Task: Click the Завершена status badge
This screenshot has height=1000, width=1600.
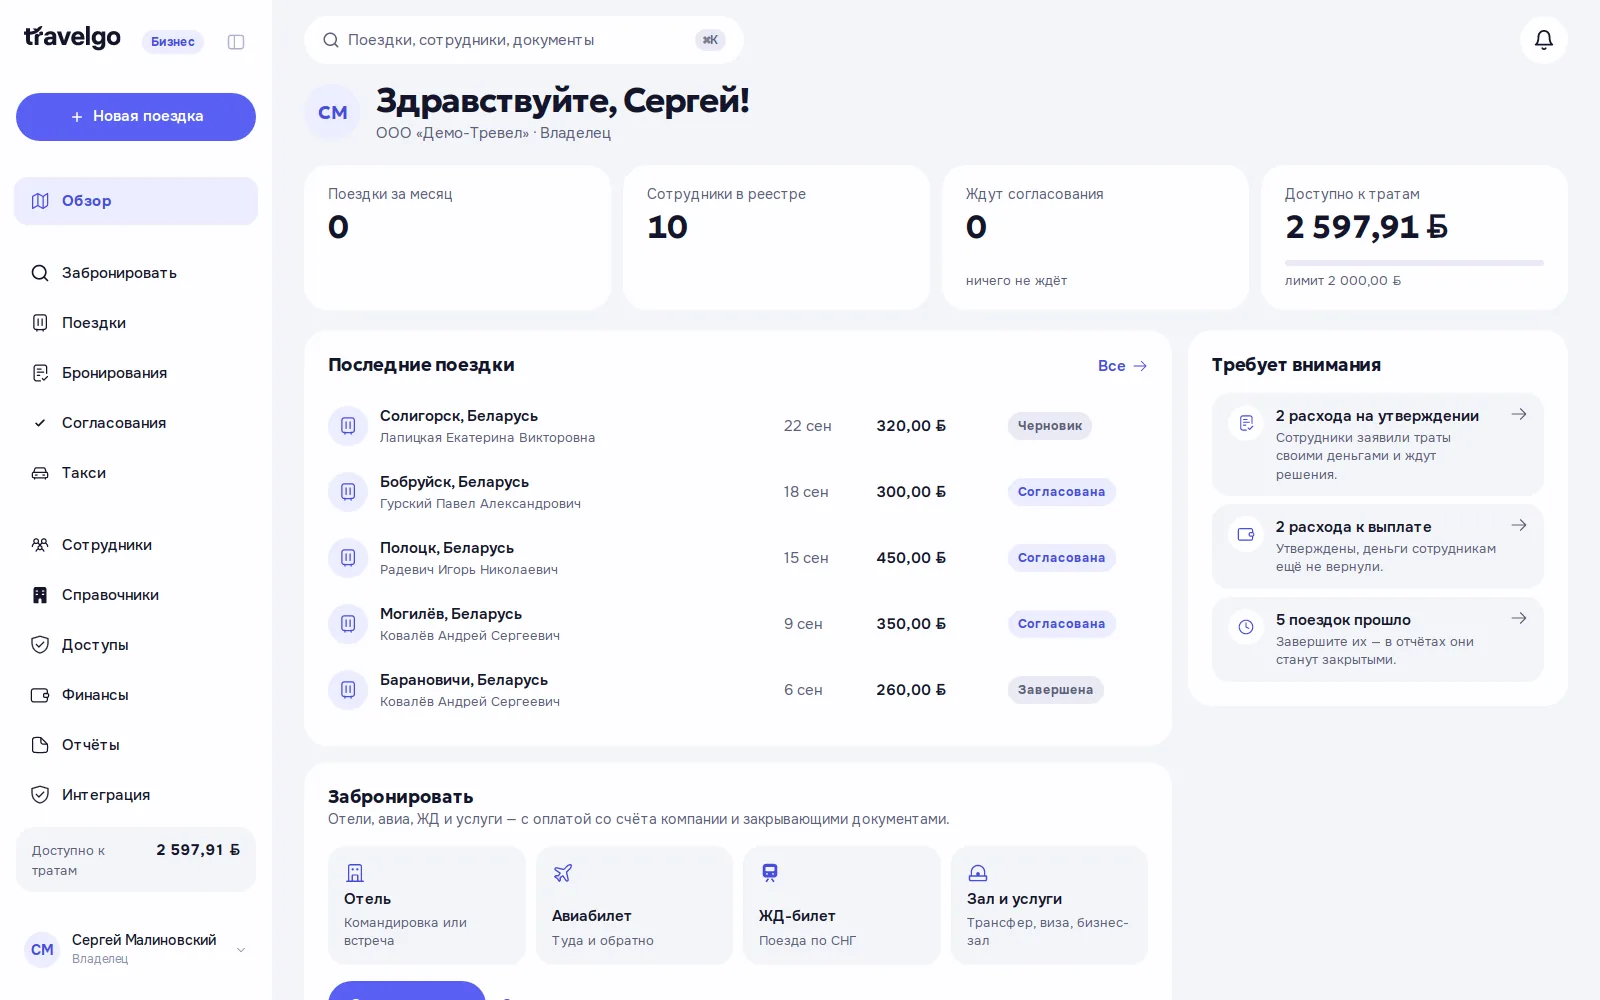Action: (x=1055, y=690)
